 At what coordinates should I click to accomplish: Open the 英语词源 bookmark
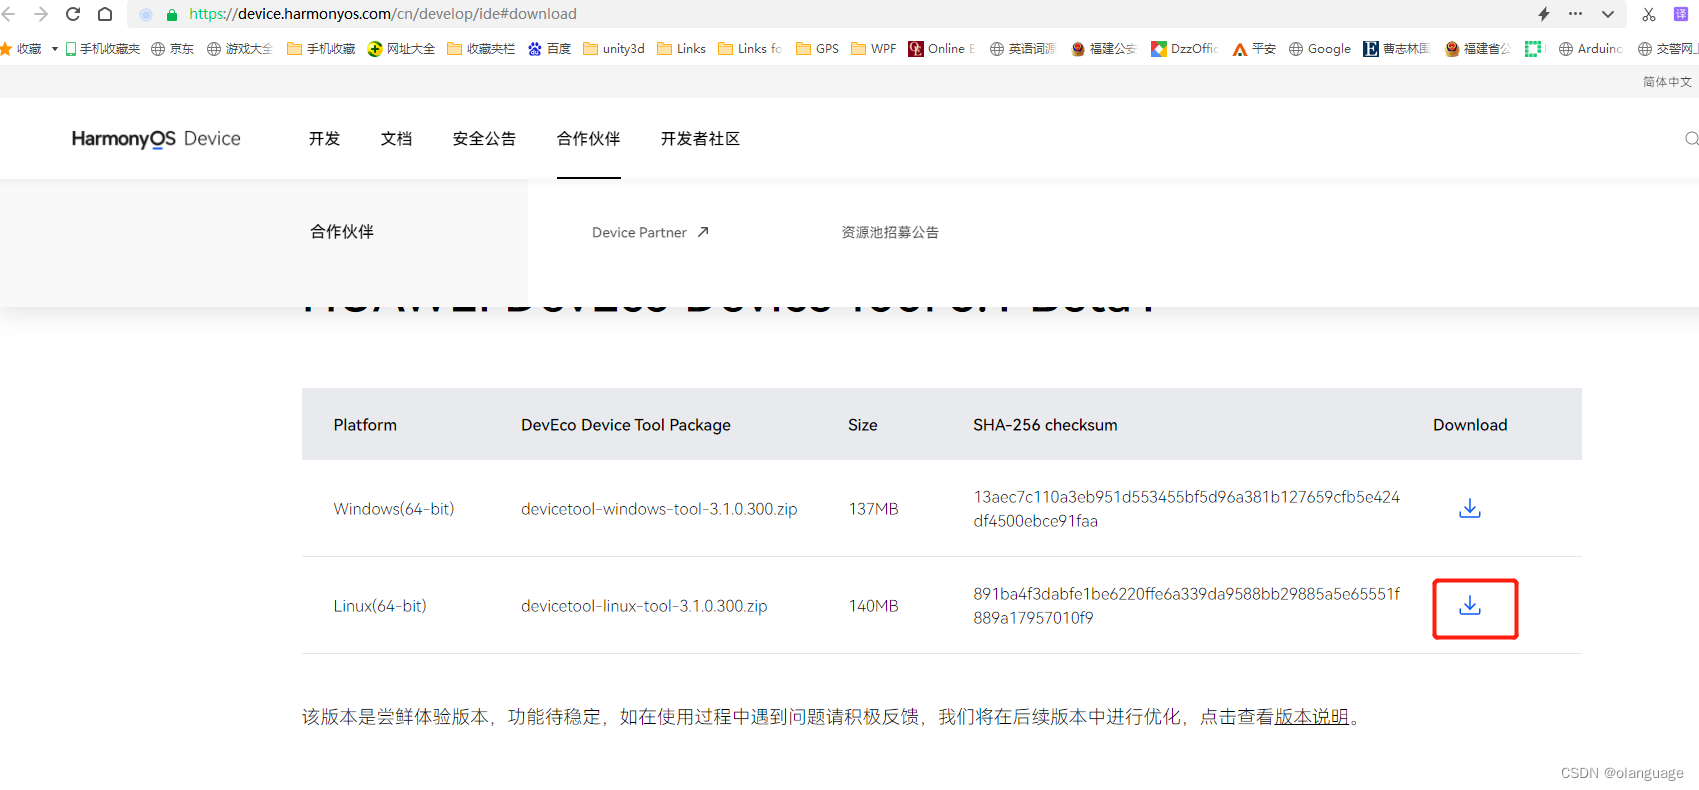point(1022,48)
